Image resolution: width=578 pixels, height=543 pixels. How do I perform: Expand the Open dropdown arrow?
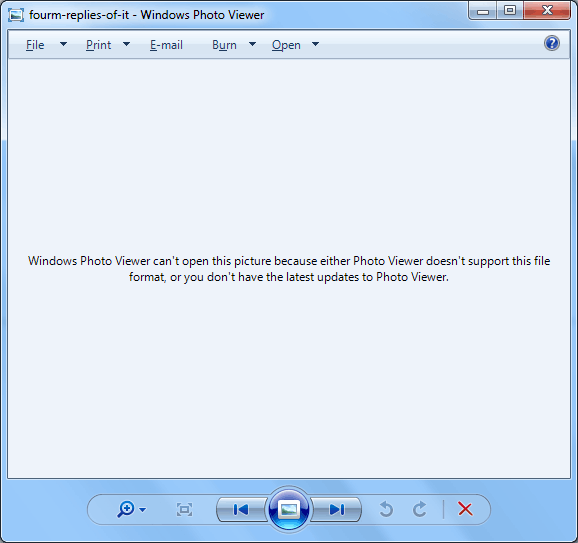tap(316, 44)
